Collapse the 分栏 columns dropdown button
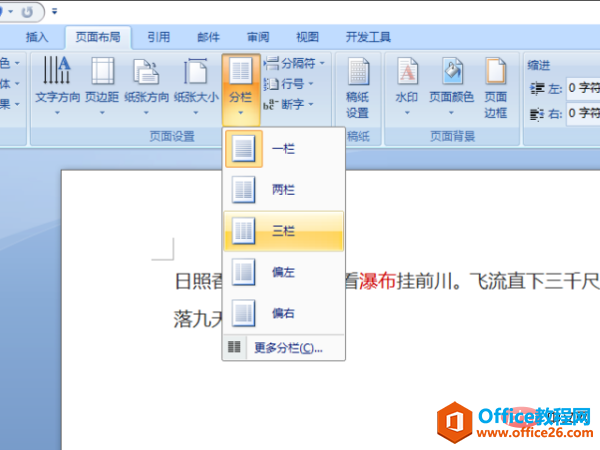 pos(241,90)
